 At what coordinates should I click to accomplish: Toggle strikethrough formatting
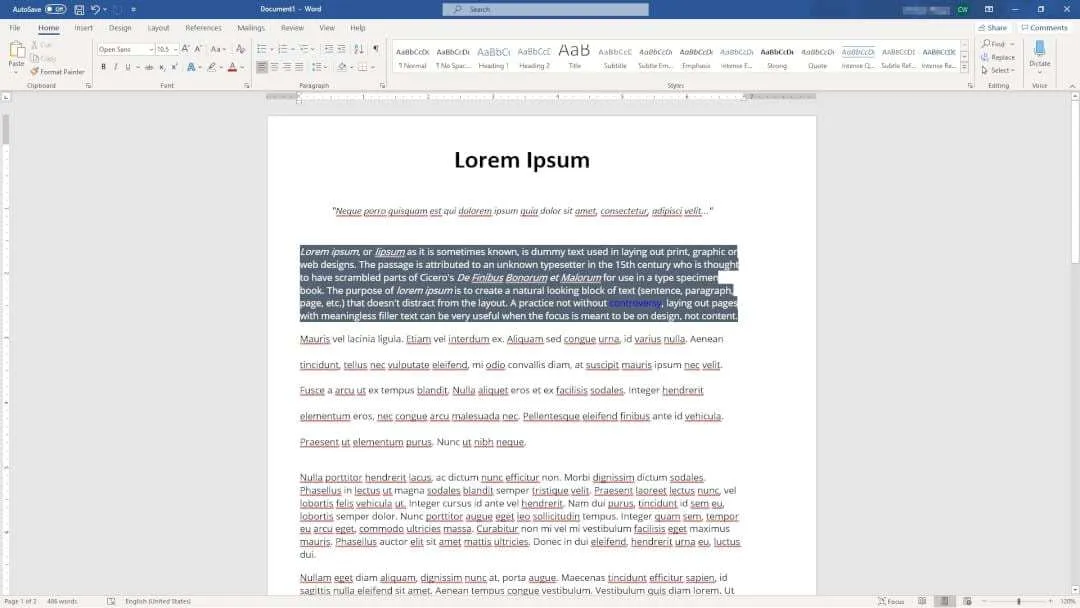pos(149,67)
